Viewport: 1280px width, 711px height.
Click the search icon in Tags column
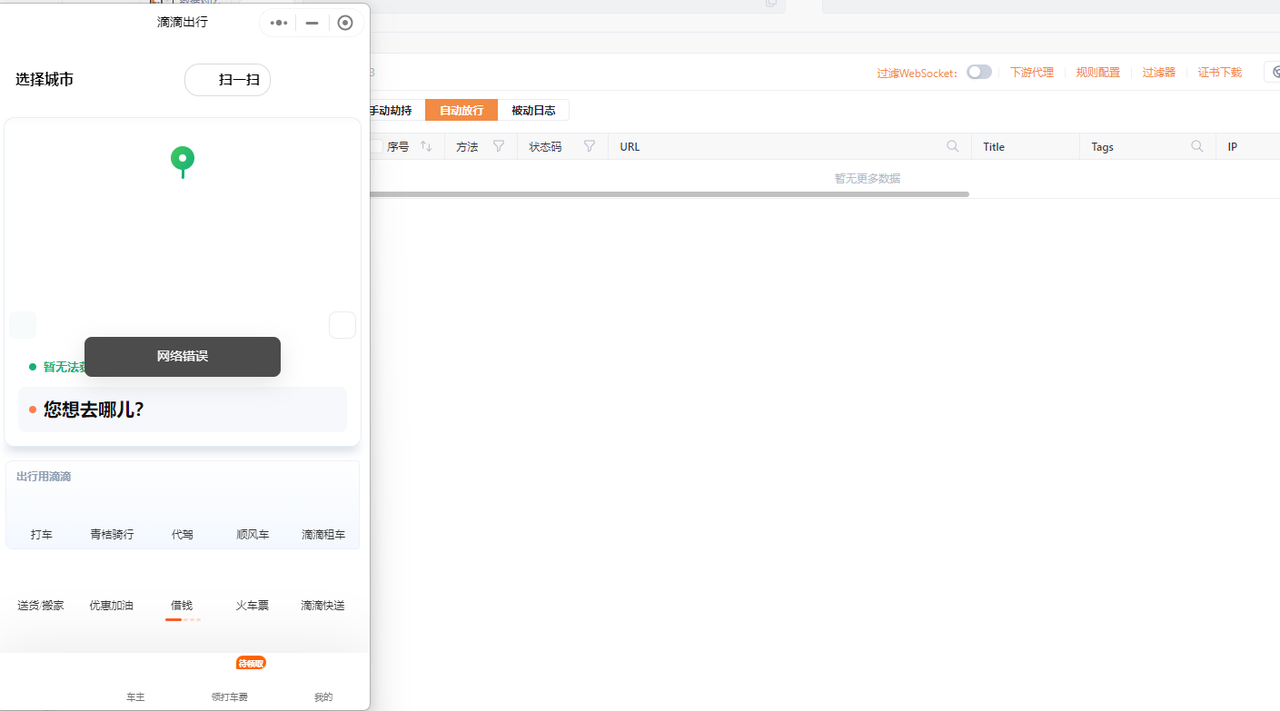pyautogui.click(x=1197, y=146)
